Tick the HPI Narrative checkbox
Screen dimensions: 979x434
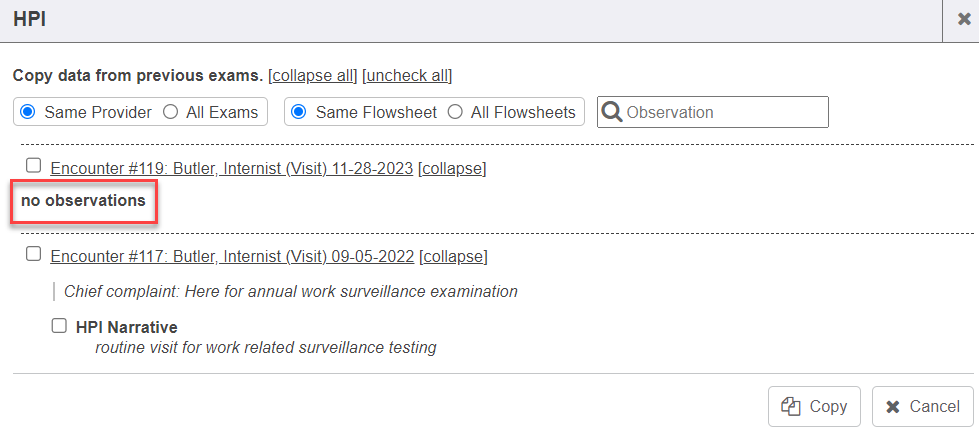pyautogui.click(x=59, y=326)
